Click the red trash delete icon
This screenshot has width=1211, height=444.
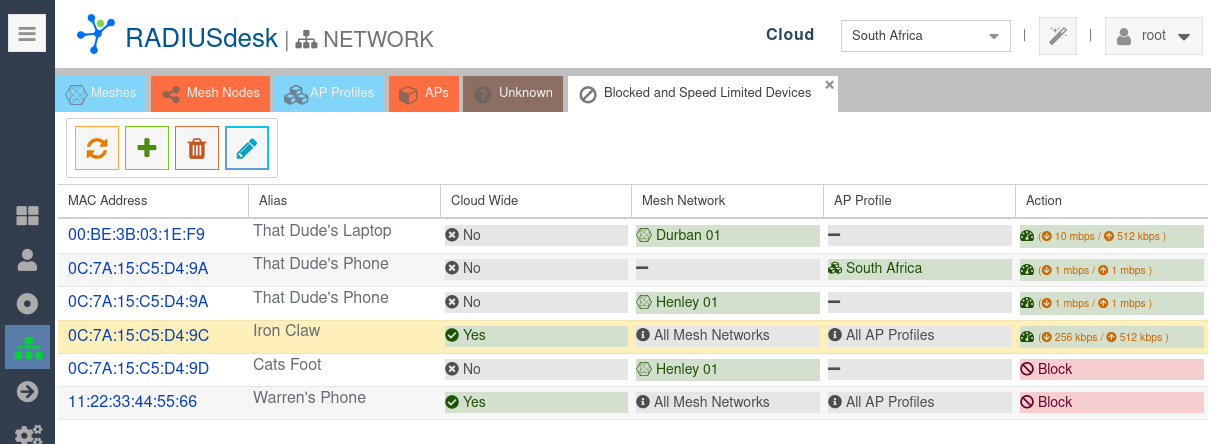197,148
